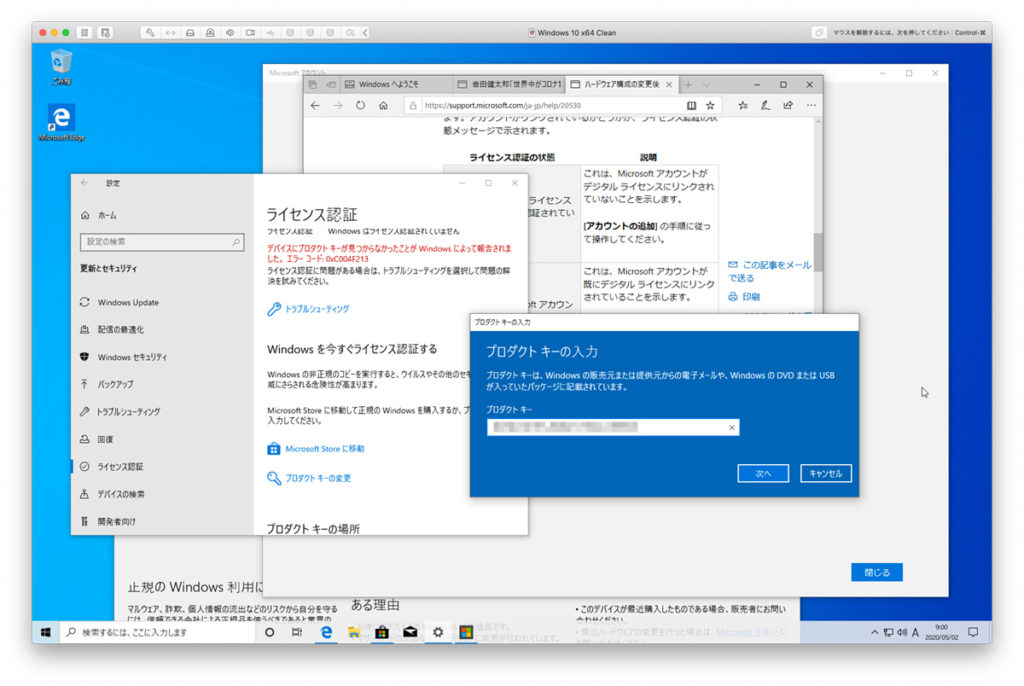Screen dimensions: 1024x686
Task: Switch to 'Windows へようこそ' tab
Action: click(x=390, y=85)
